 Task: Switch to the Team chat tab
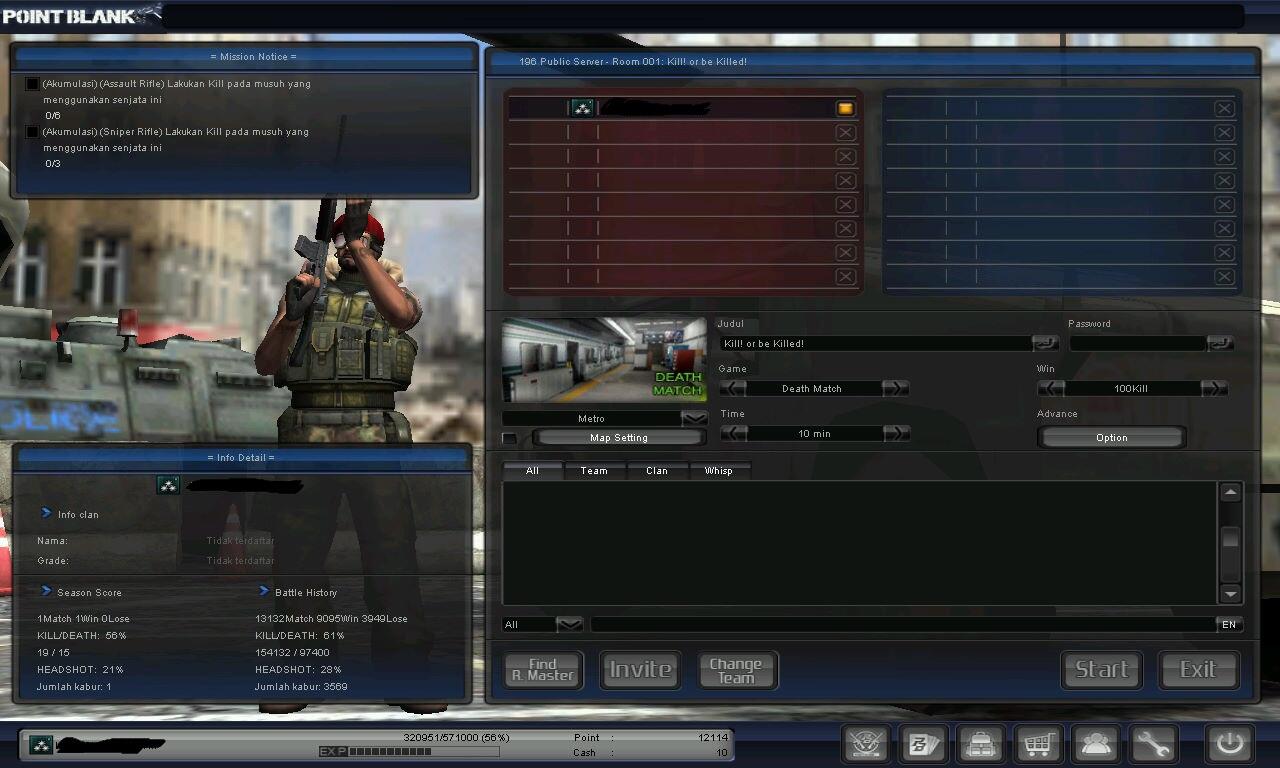[594, 470]
